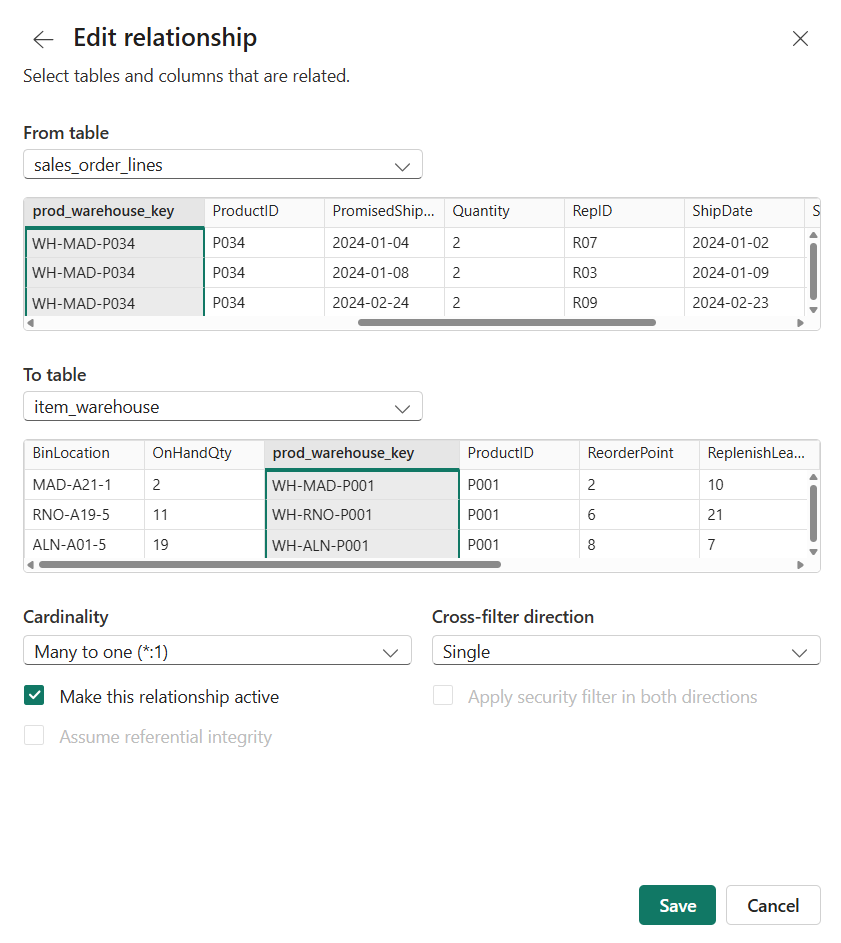This screenshot has height=943, width=841.
Task: Select PromisedShip... column header
Action: click(384, 212)
